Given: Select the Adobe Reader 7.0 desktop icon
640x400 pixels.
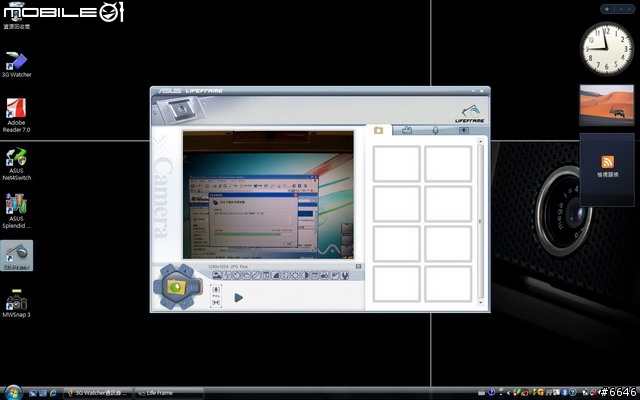Looking at the screenshot, I should click(16, 116).
